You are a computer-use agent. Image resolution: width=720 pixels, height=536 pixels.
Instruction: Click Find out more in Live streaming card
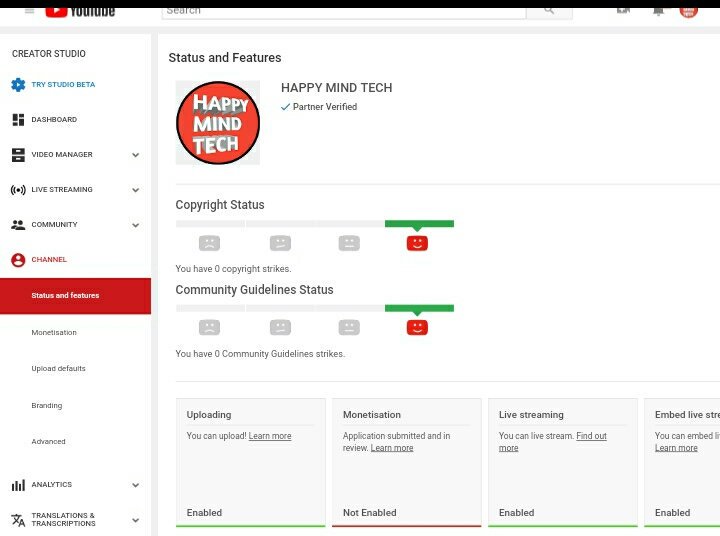point(591,436)
